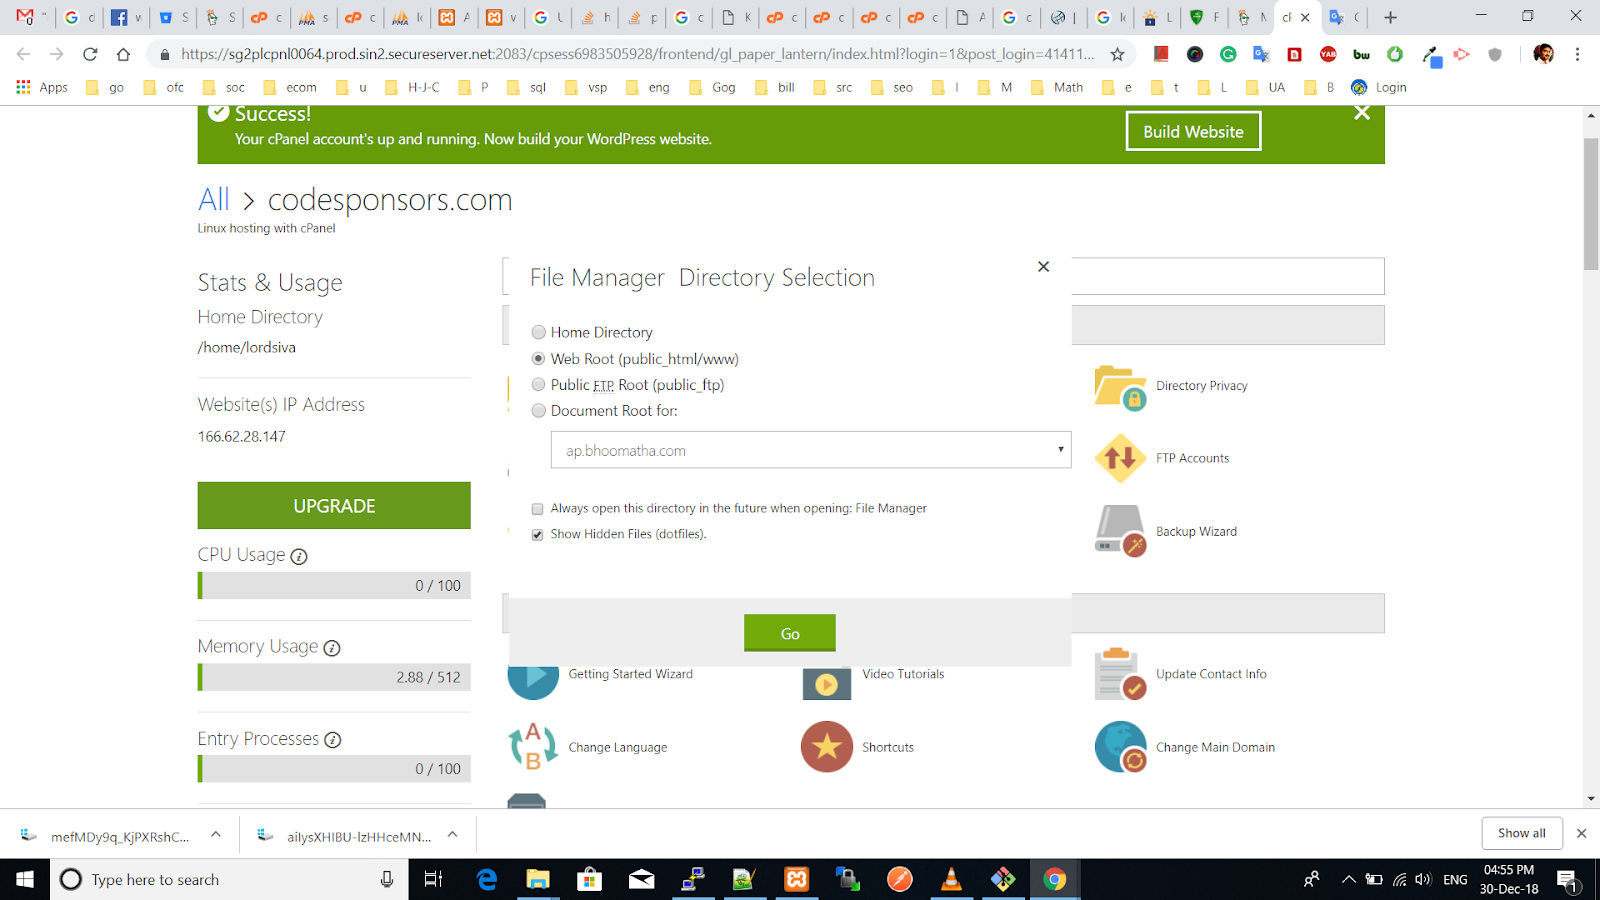
Task: Click Build Website button
Action: tap(1193, 131)
